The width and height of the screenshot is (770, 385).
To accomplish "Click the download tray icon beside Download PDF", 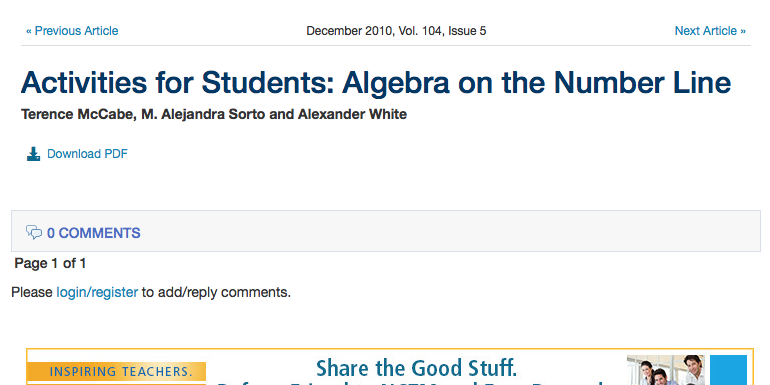I will pyautogui.click(x=33, y=154).
